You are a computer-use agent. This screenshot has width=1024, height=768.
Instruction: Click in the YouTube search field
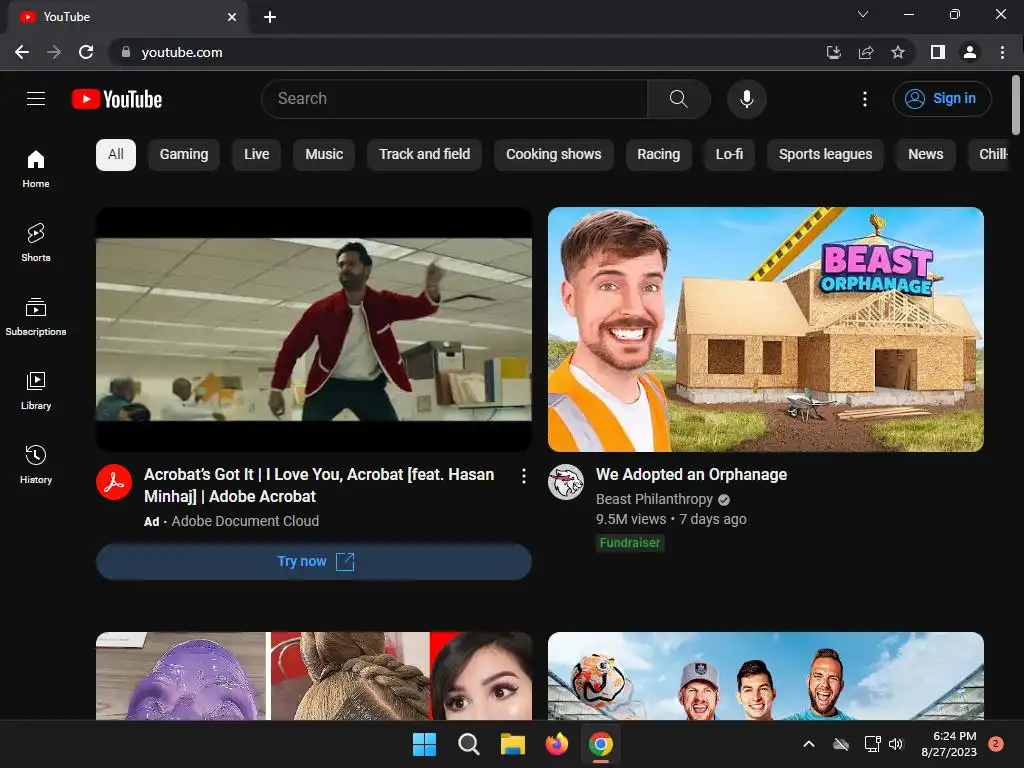point(454,99)
